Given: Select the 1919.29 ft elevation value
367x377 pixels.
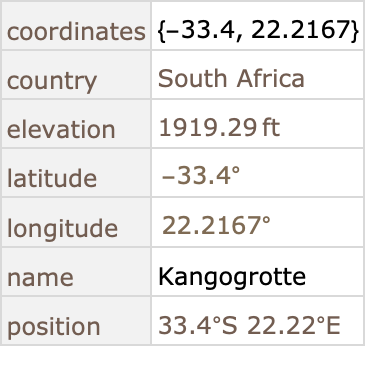Looking at the screenshot, I should point(219,128).
